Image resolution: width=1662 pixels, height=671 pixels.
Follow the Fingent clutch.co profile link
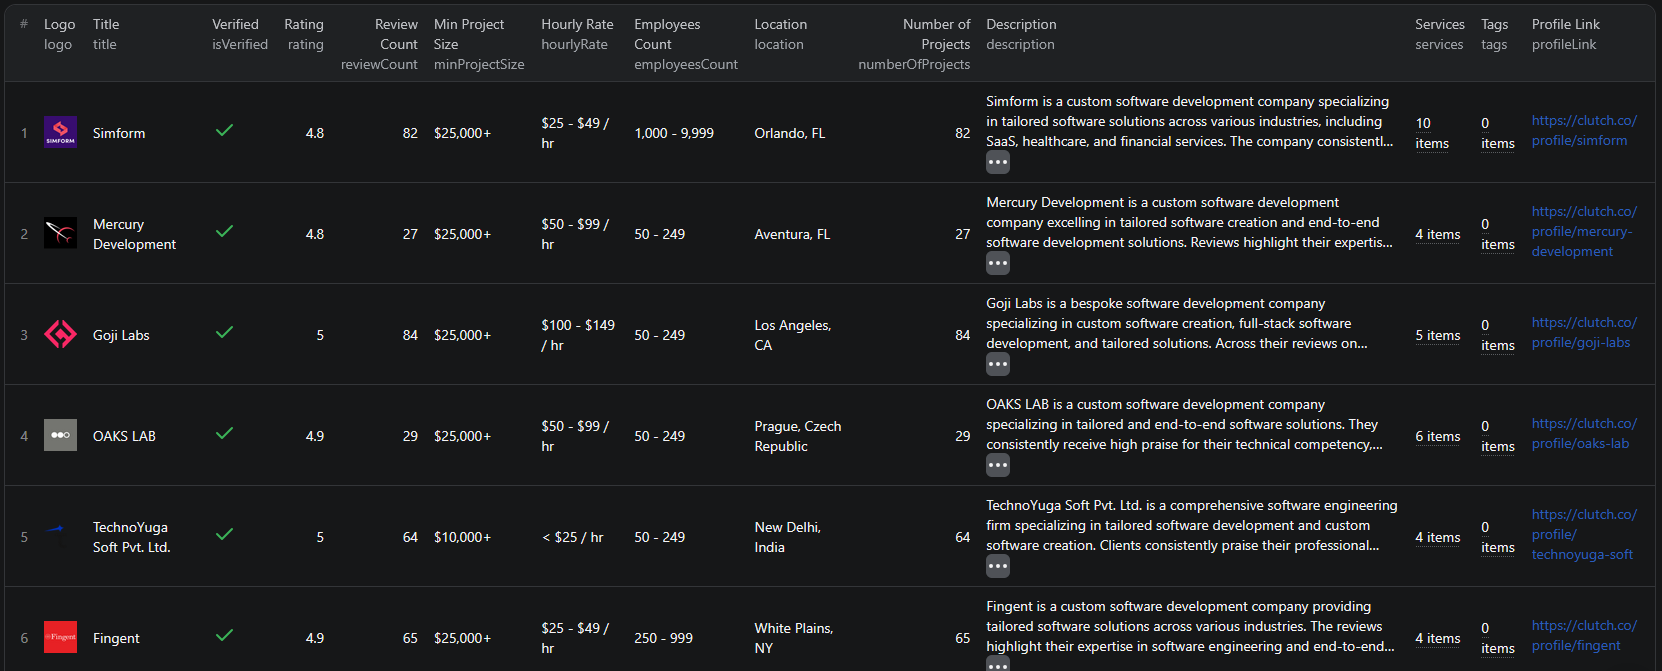coord(1583,636)
